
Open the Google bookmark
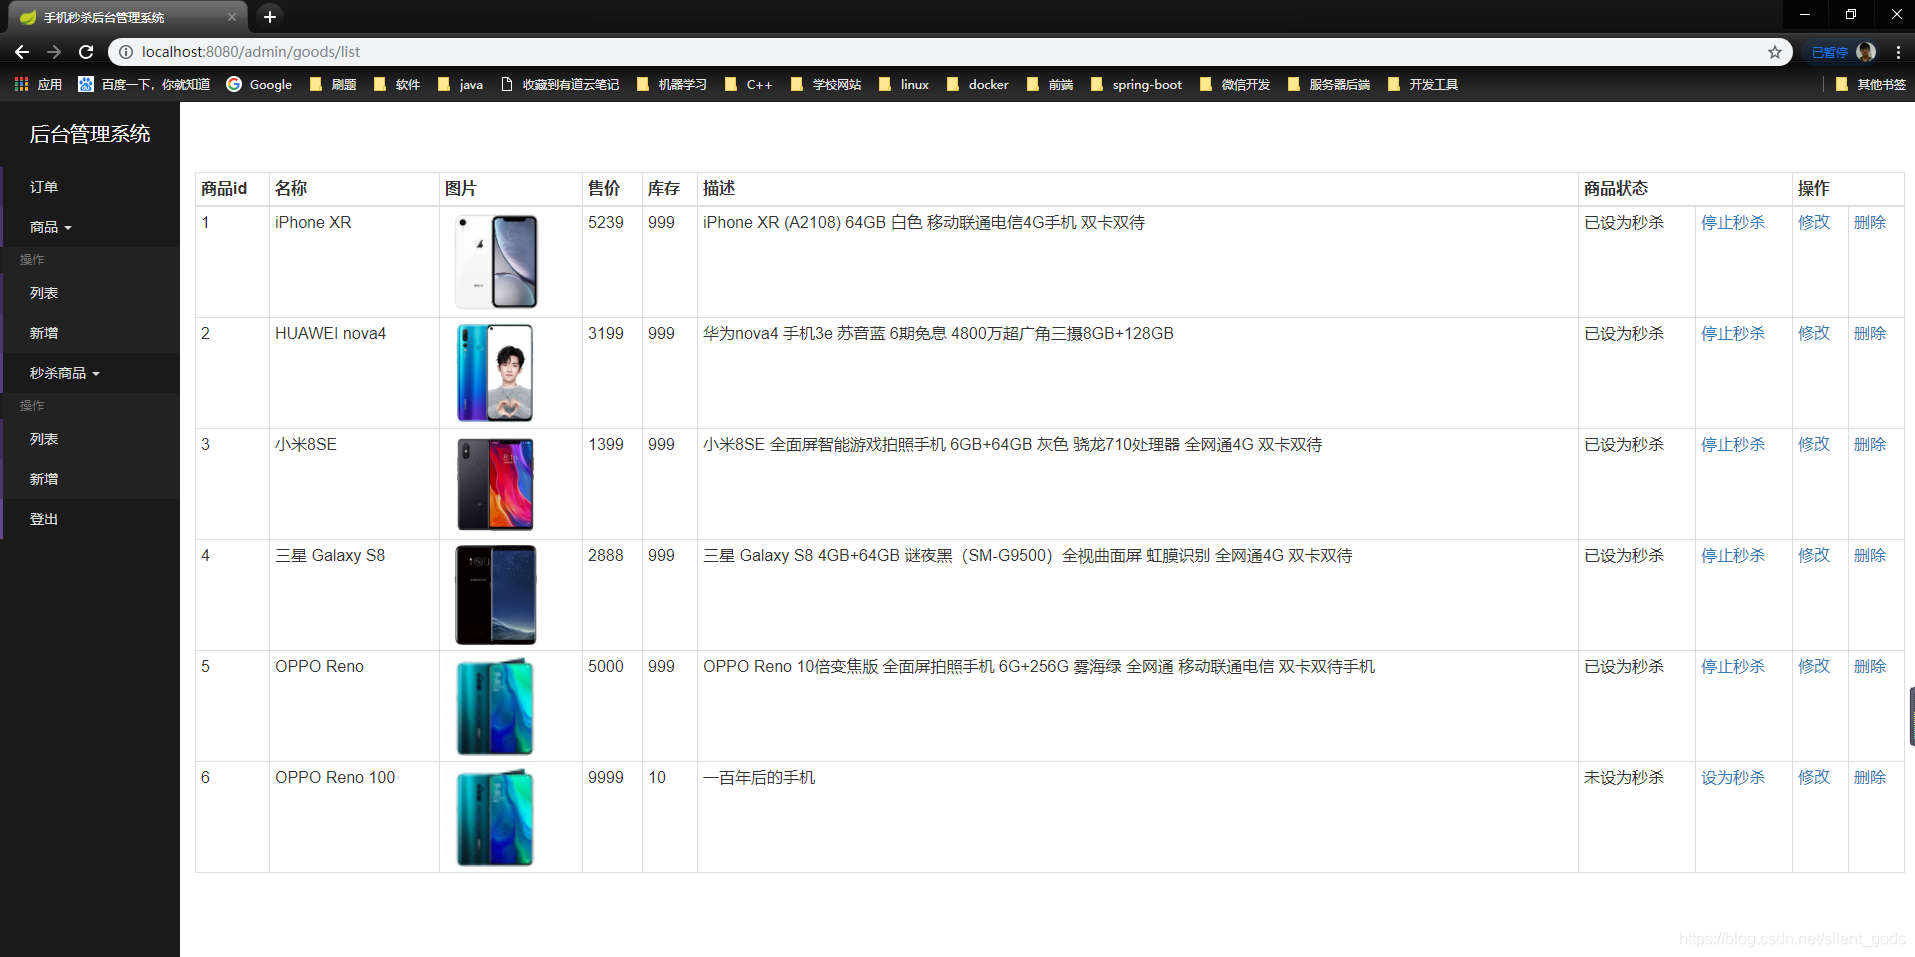click(x=259, y=85)
